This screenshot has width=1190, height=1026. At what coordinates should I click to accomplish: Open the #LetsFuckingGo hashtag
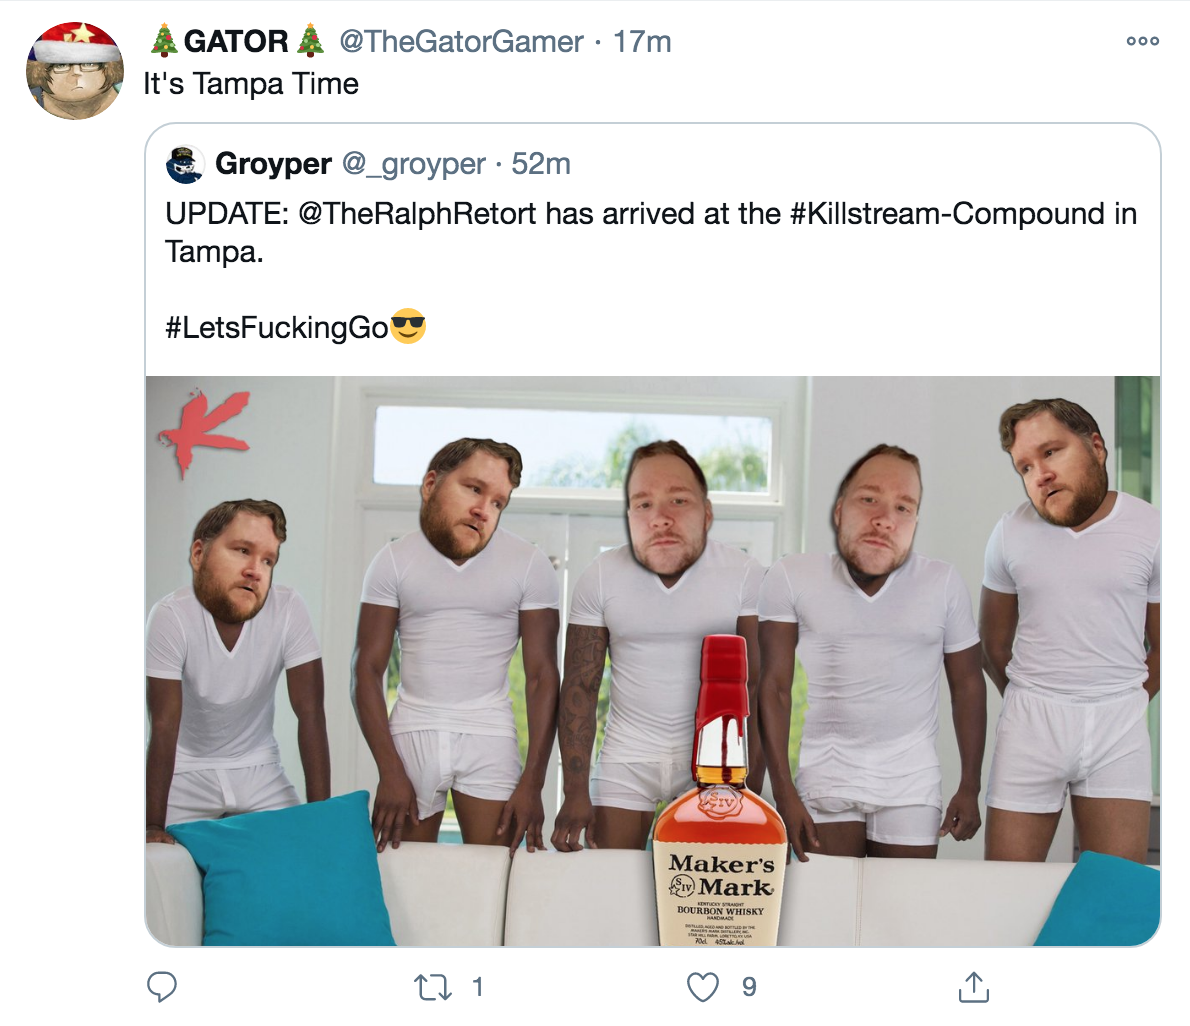pyautogui.click(x=277, y=328)
